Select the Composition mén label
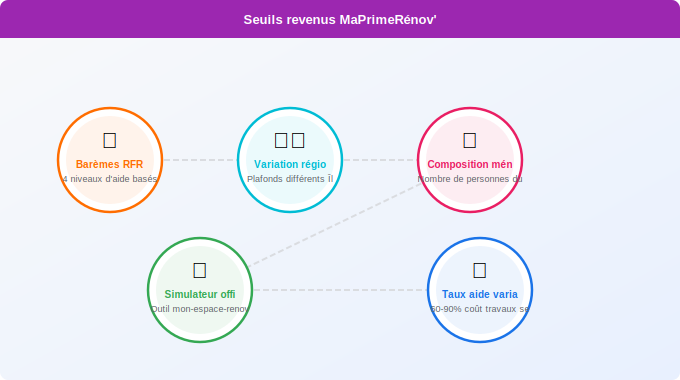 pos(470,164)
